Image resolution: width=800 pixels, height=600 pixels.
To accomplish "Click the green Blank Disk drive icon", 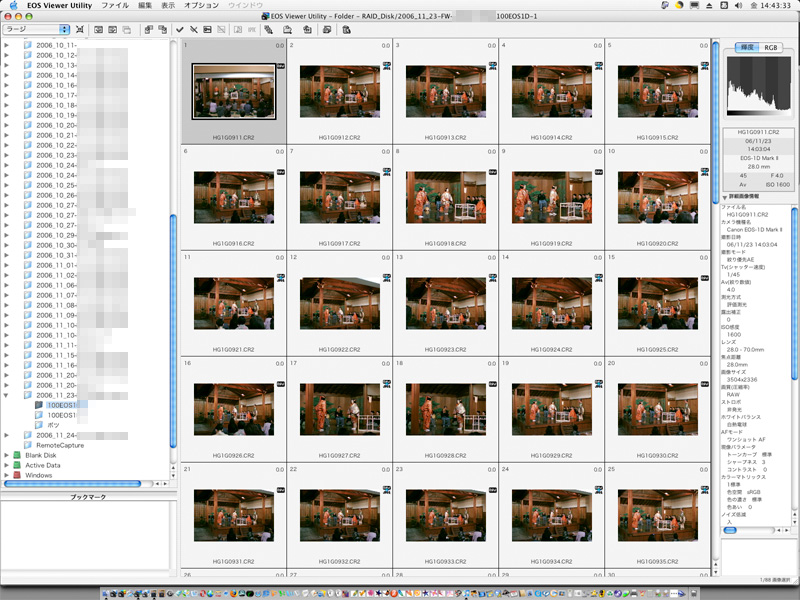I will click(x=17, y=455).
